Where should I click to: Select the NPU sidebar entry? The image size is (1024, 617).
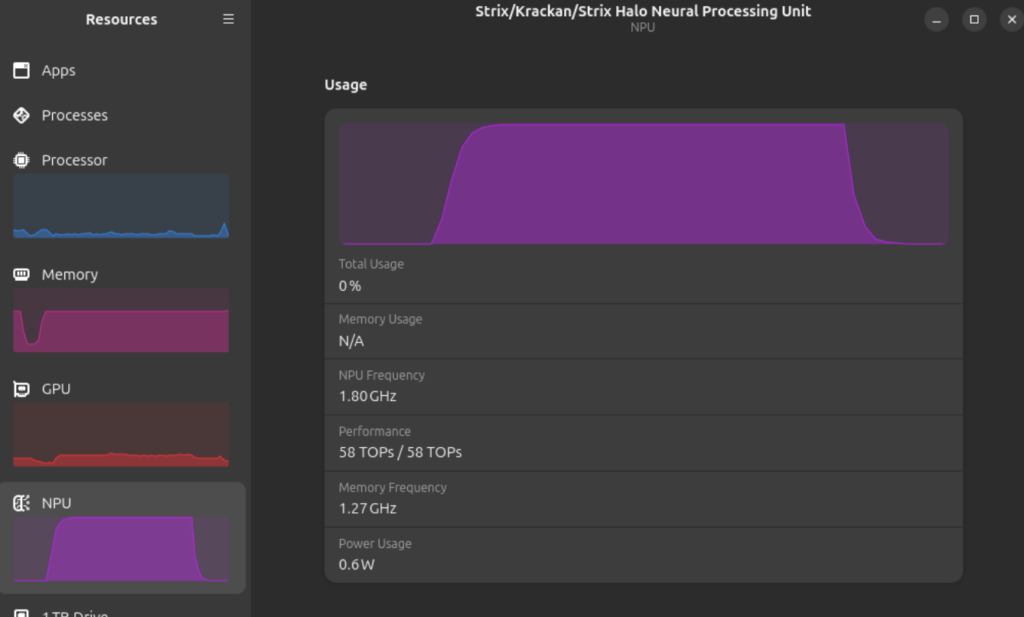click(123, 538)
